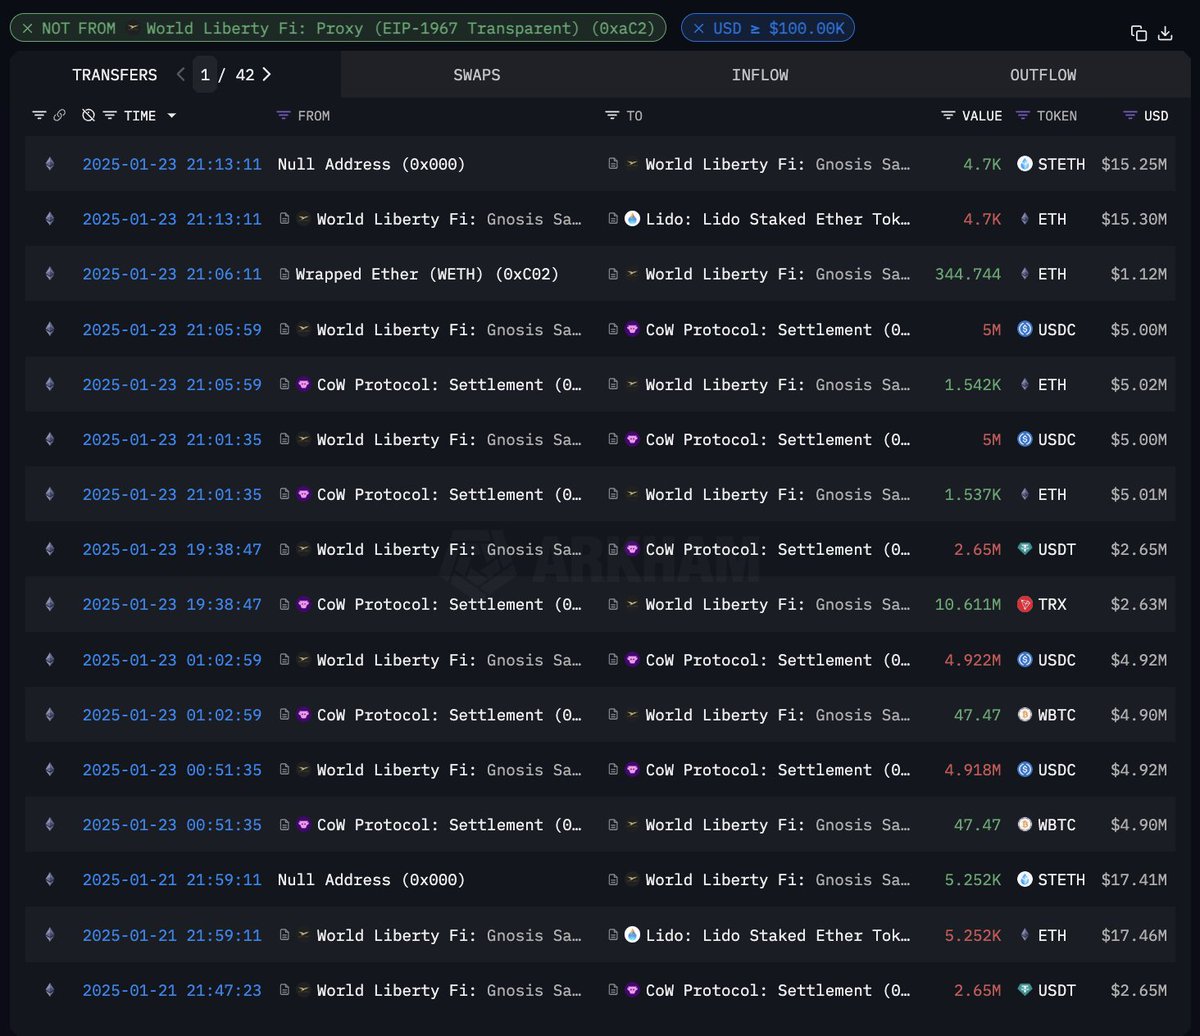This screenshot has width=1200, height=1036.
Task: Click the TRX token icon
Action: pos(1025,604)
